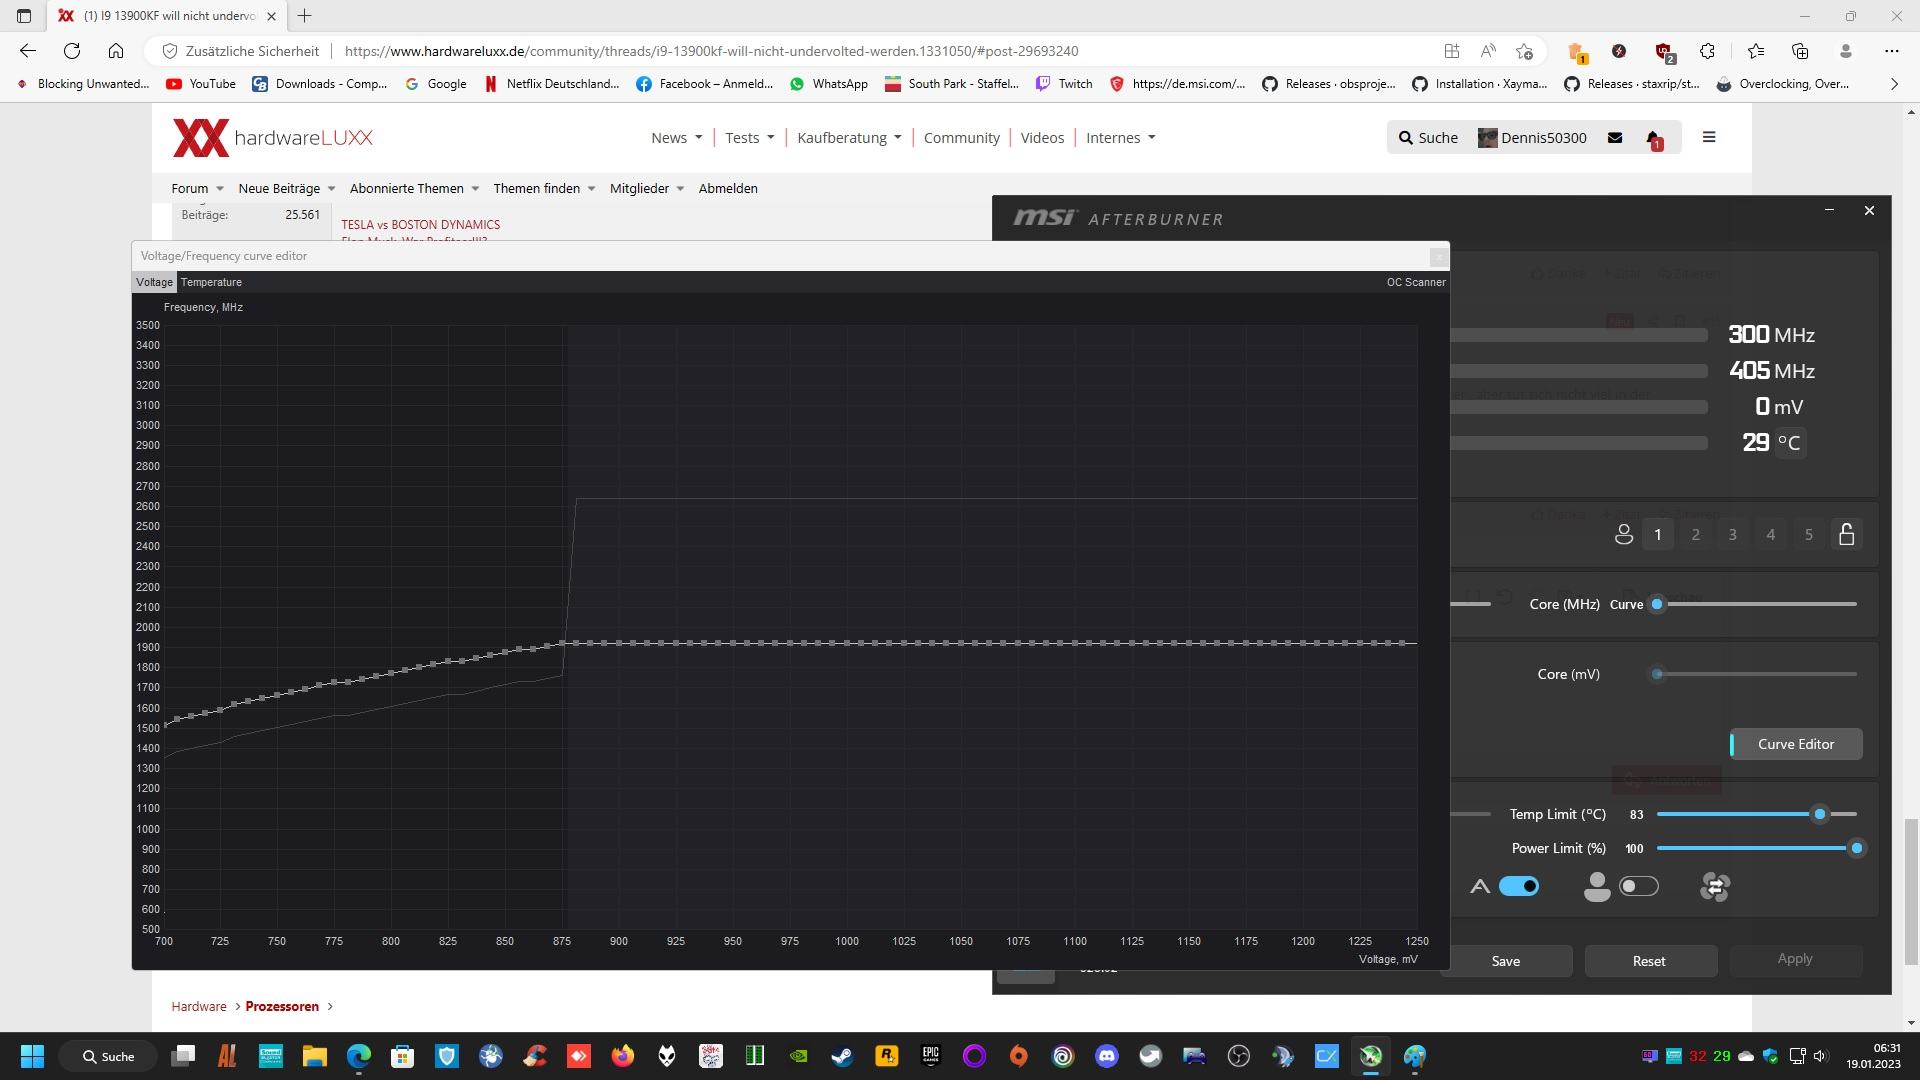Click the Power Limit slider handle

(x=1856, y=848)
